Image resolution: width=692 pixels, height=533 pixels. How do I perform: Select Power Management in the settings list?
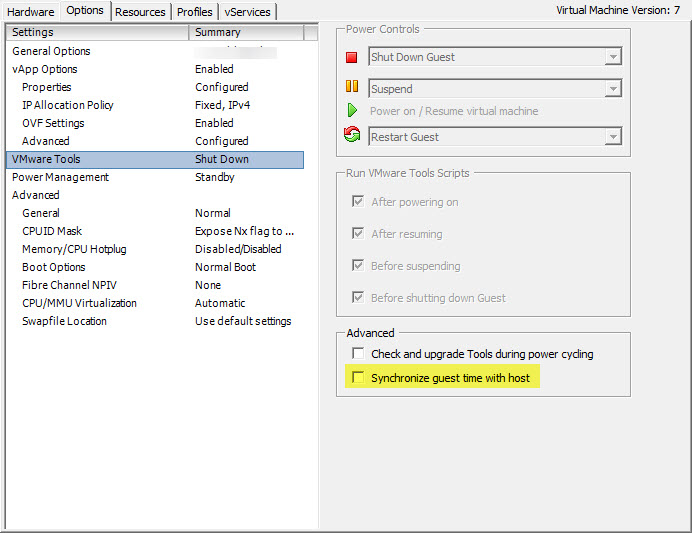click(x=60, y=177)
